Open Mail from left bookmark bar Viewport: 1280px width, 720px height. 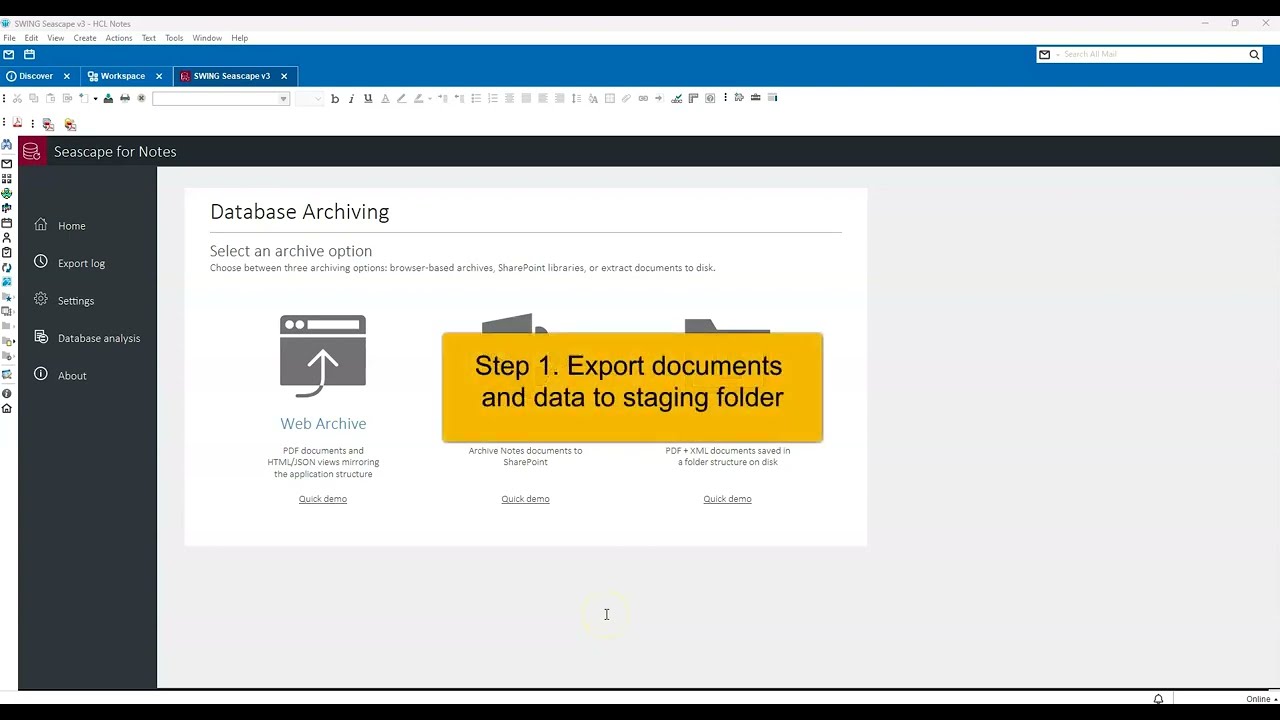(x=6, y=163)
